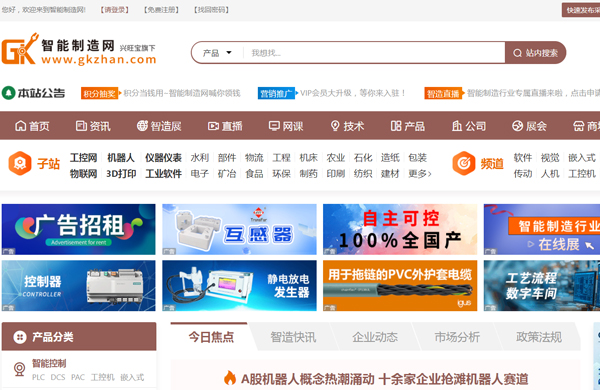Click the 智能控制 category icon
The height and width of the screenshot is (390, 600).
(19, 369)
